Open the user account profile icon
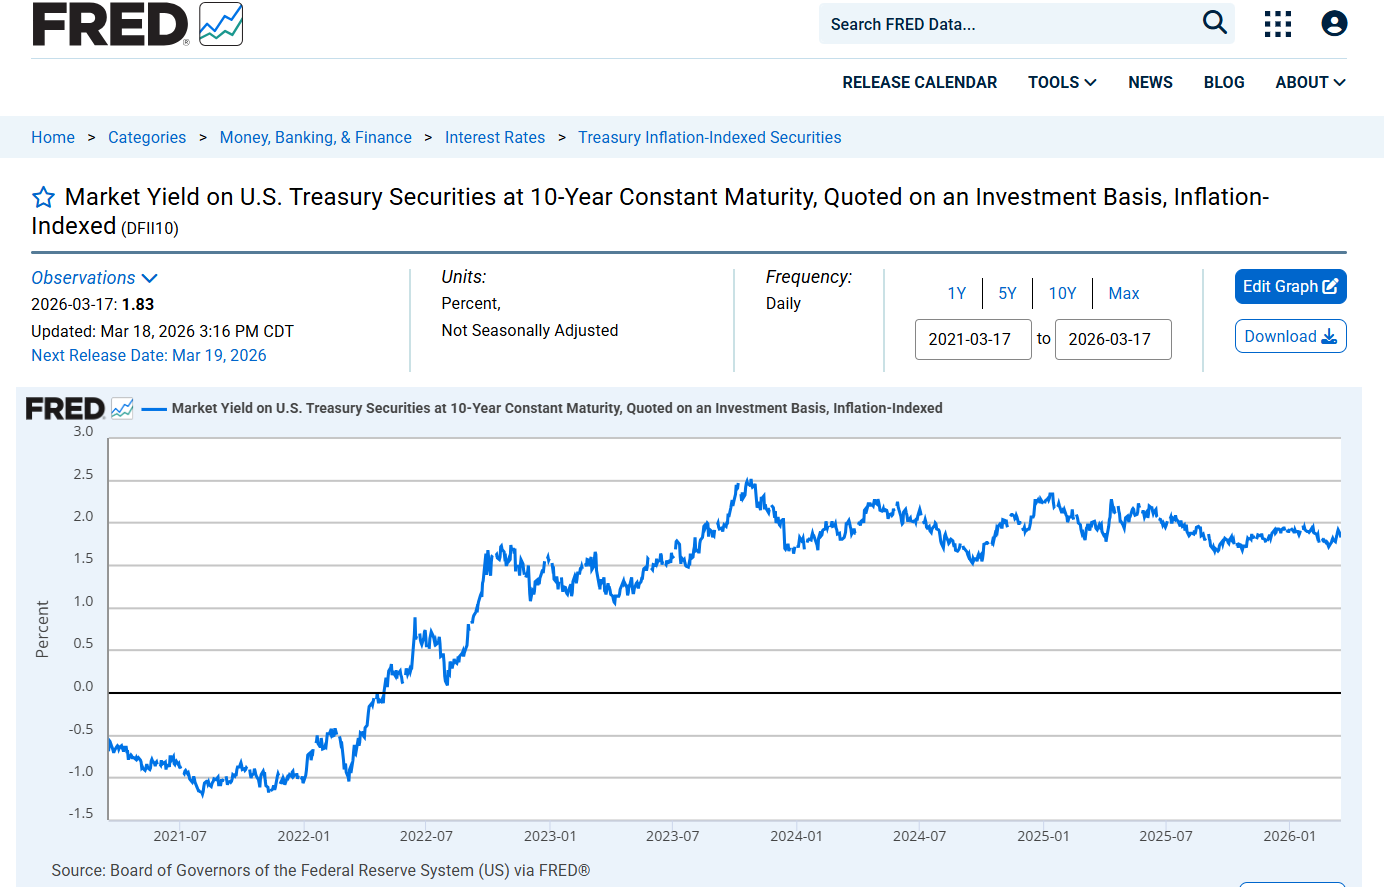1384x887 pixels. coord(1334,24)
